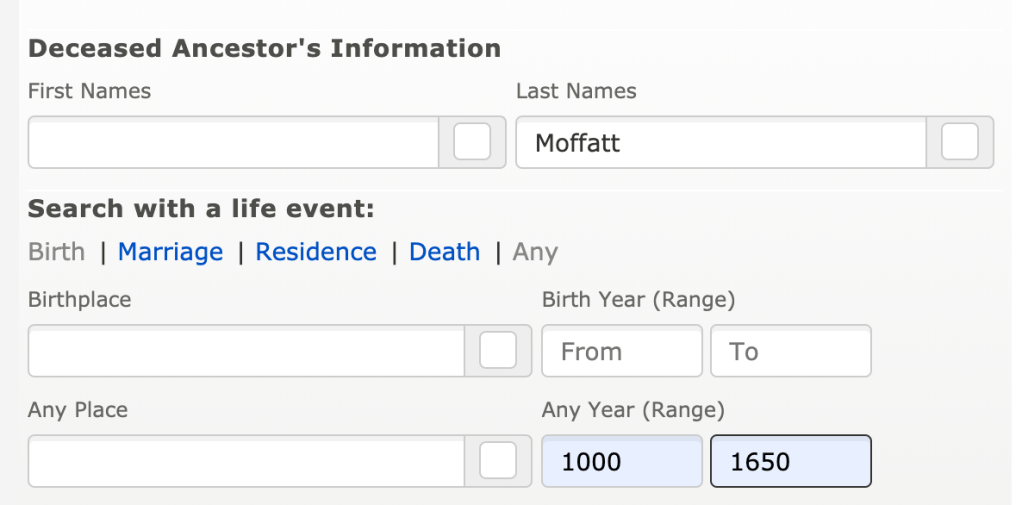Enable the checkbox next to Any Place field
Image resolution: width=1022 pixels, height=505 pixels.
click(498, 461)
